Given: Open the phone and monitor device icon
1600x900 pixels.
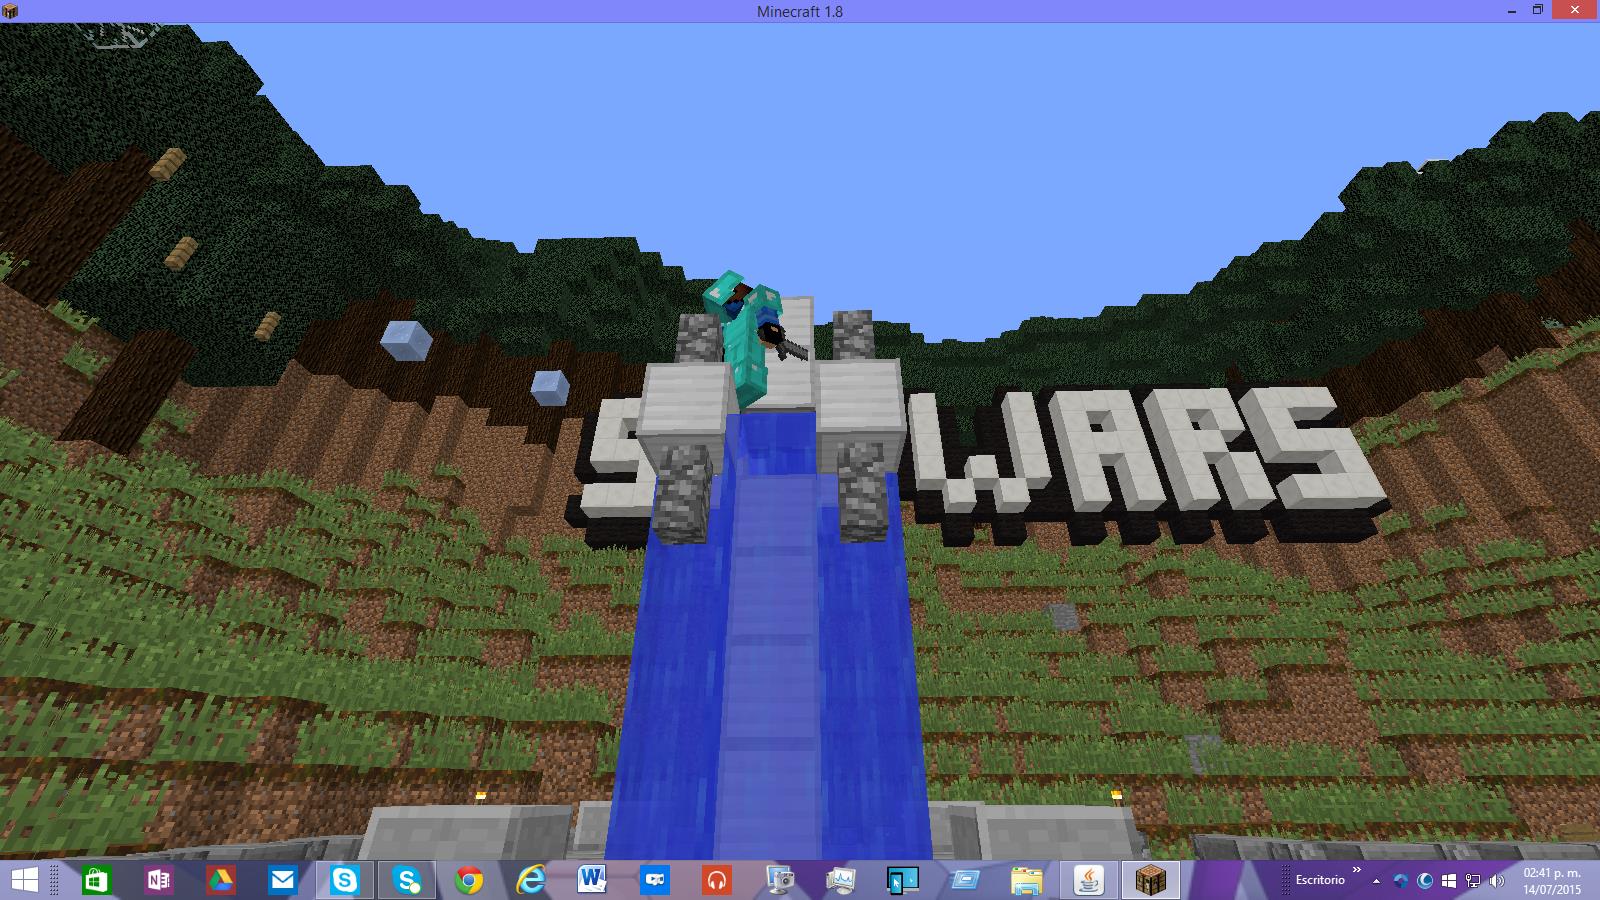Looking at the screenshot, I should pyautogui.click(x=903, y=880).
